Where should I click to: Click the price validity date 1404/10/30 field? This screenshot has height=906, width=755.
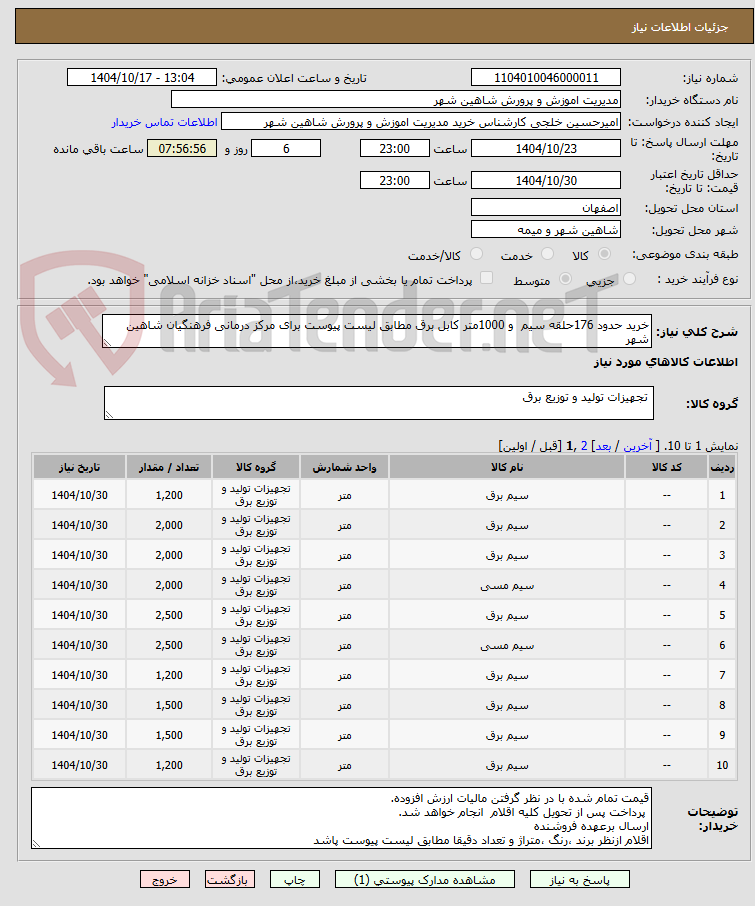tap(546, 180)
